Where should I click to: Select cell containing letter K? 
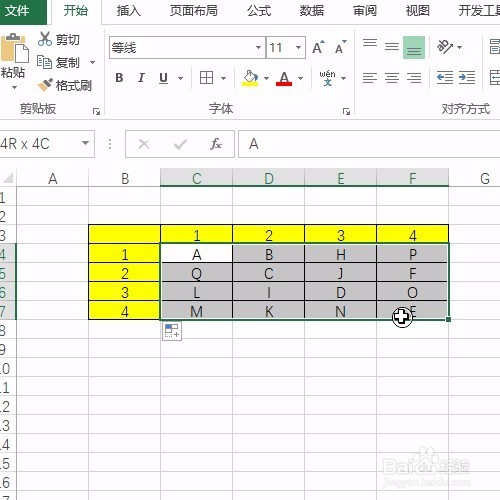coord(268,311)
